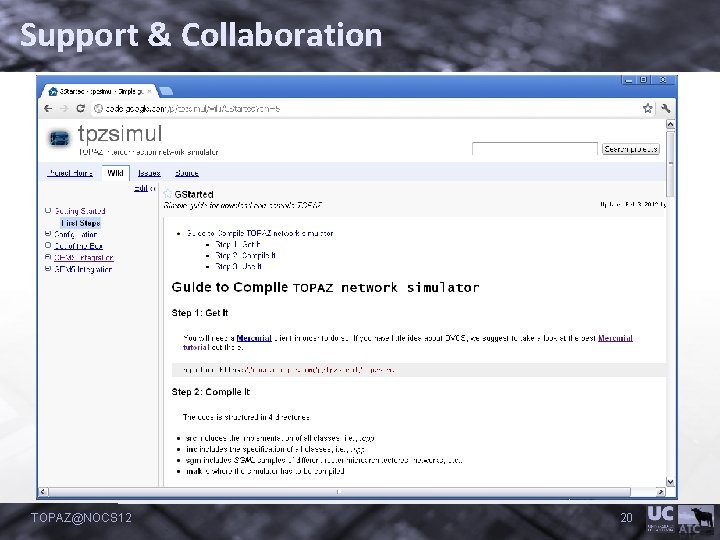This screenshot has height=540, width=720.
Task: Open the Out of the Box sidebar link
Action: click(x=79, y=246)
